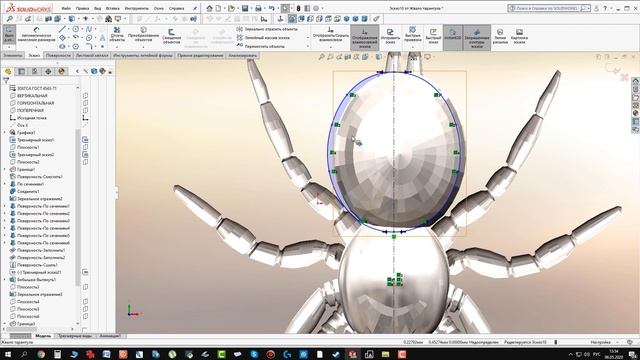Click Zoom to Fit in heads-up toolbar
The height and width of the screenshot is (360, 640).
(322, 57)
